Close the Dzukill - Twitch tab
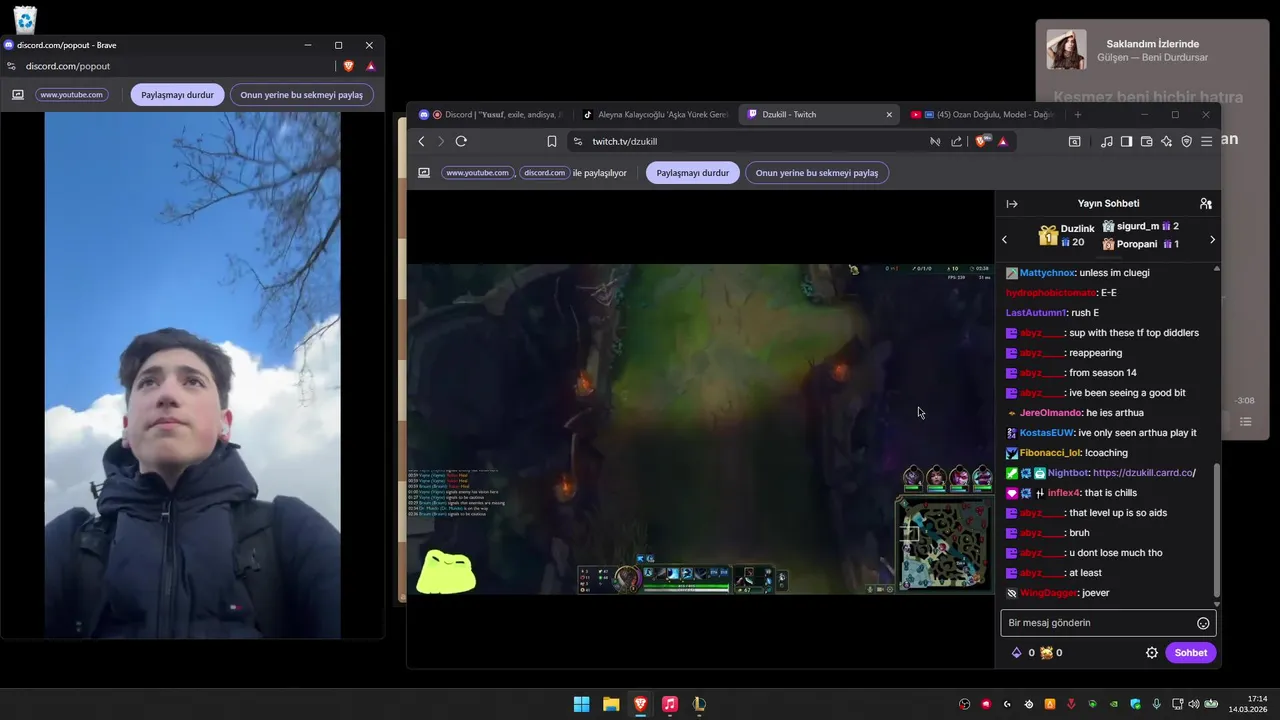1280x720 pixels. (x=888, y=115)
